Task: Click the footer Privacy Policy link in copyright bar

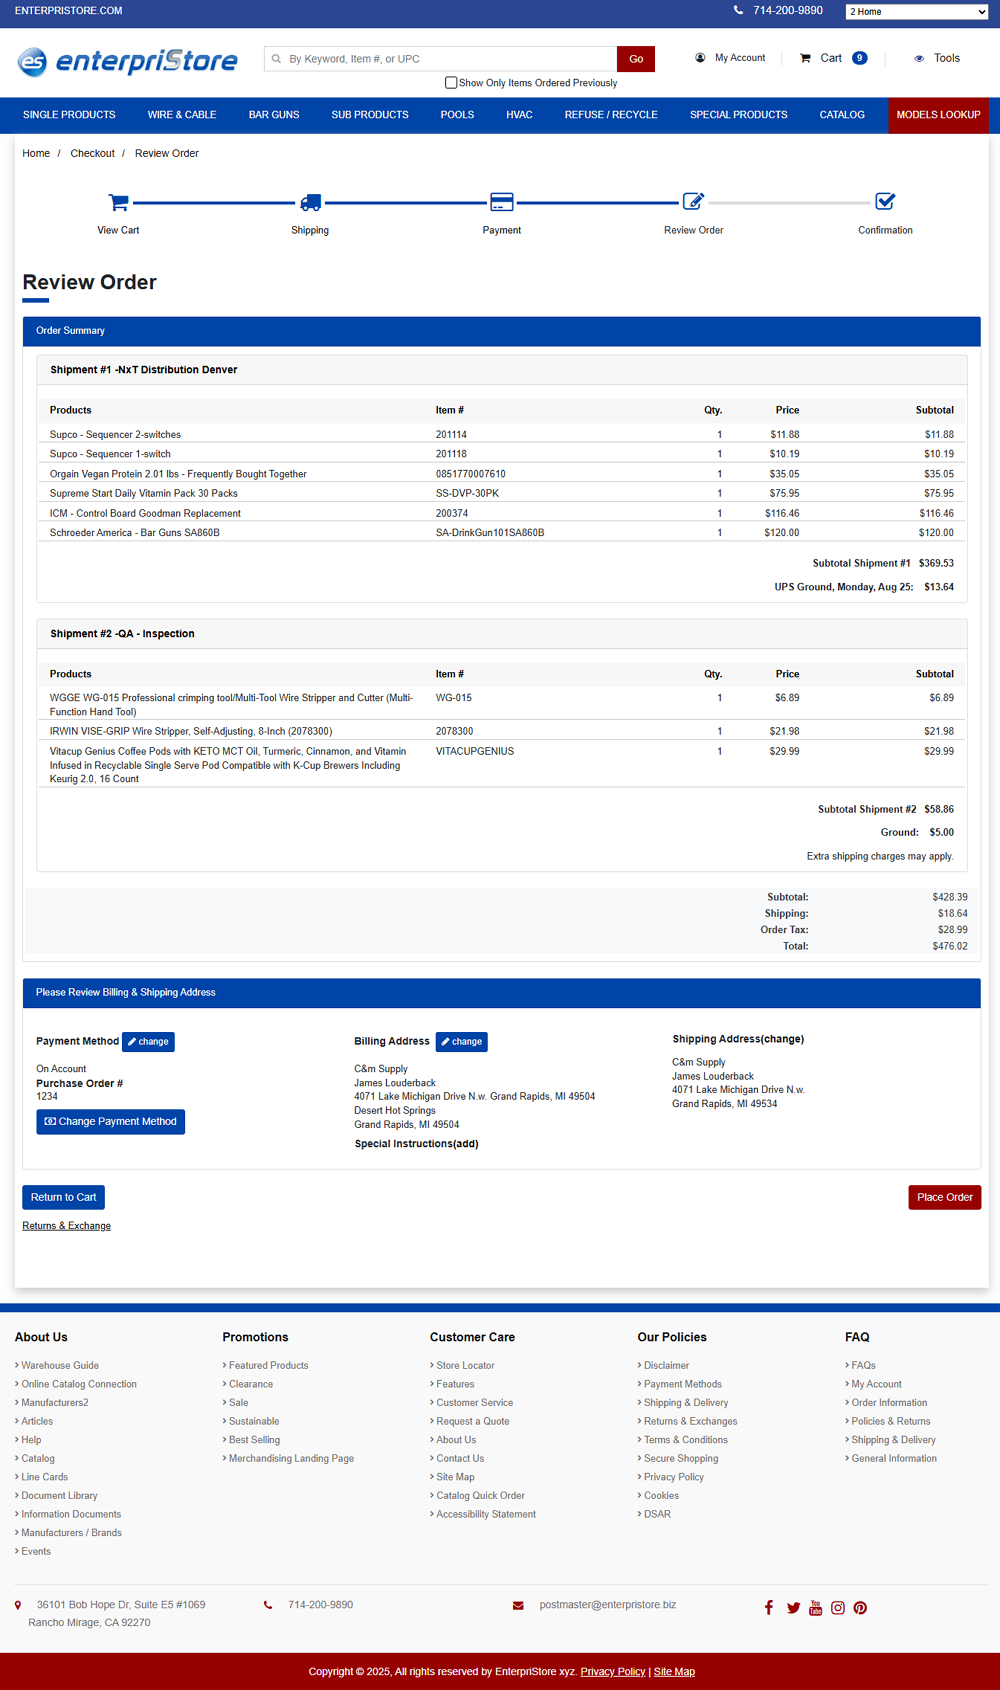Action: click(613, 1672)
